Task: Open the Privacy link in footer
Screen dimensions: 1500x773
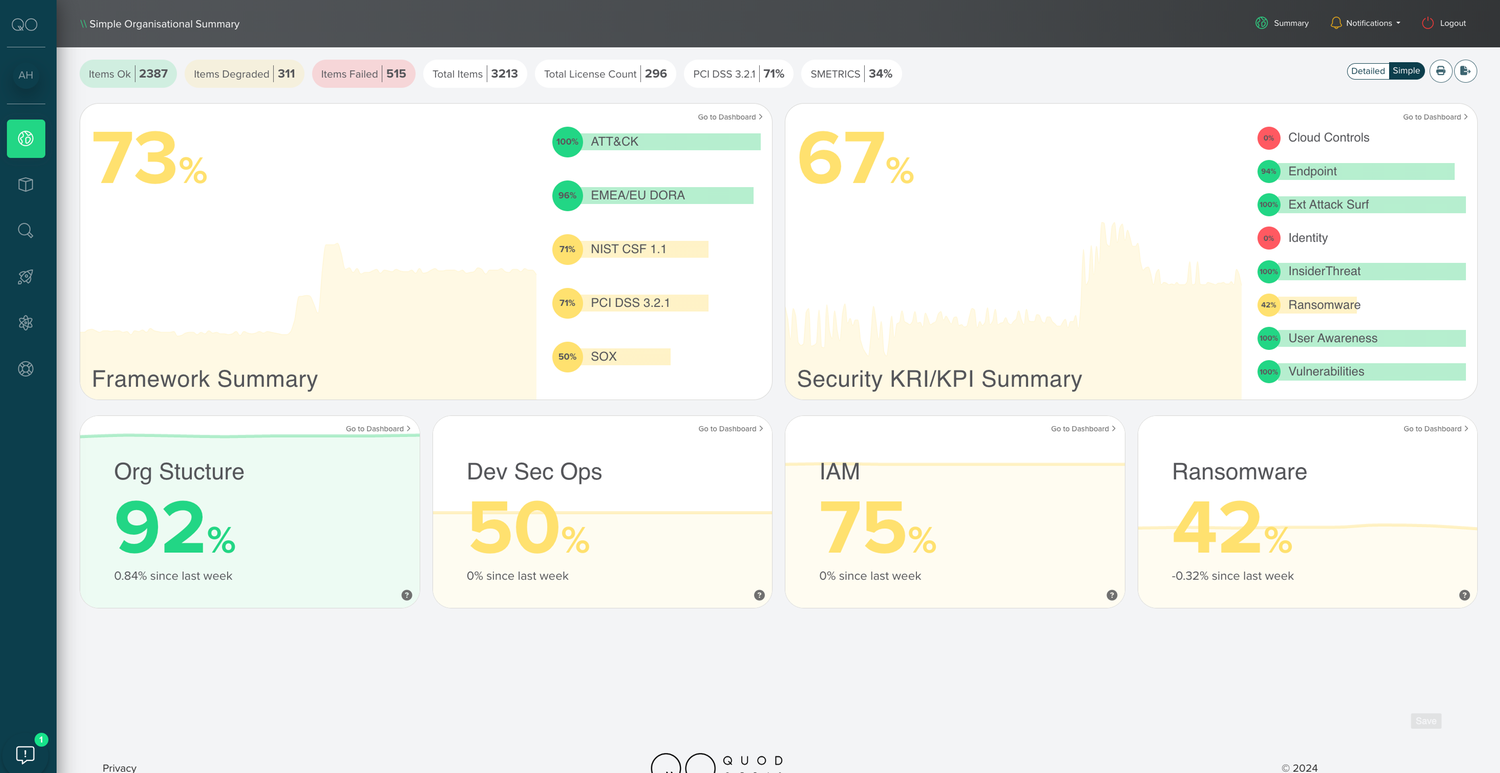Action: (x=119, y=767)
